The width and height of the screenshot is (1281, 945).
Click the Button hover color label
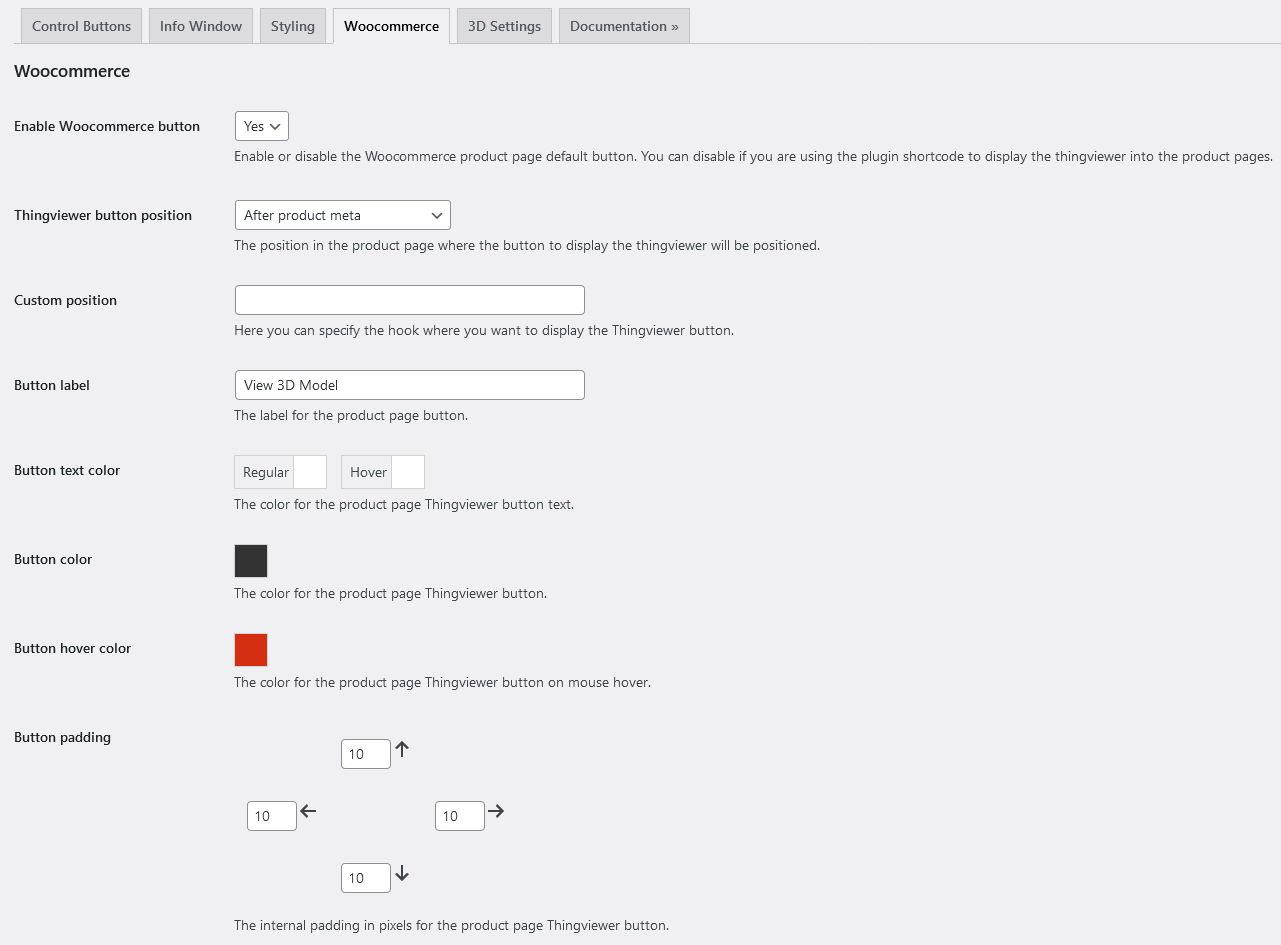pyautogui.click(x=73, y=648)
